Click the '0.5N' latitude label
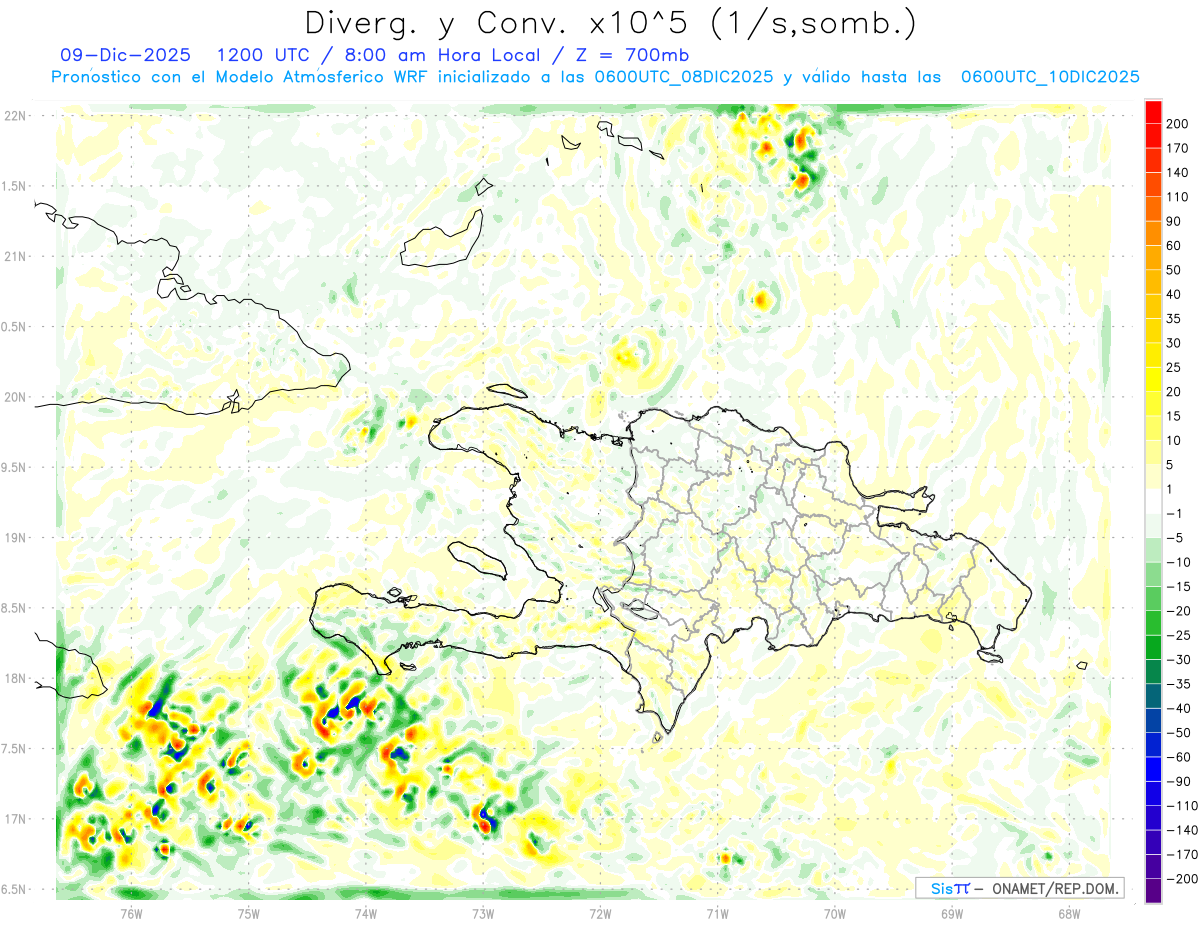Viewport: 1200px width, 927px height. (15, 327)
